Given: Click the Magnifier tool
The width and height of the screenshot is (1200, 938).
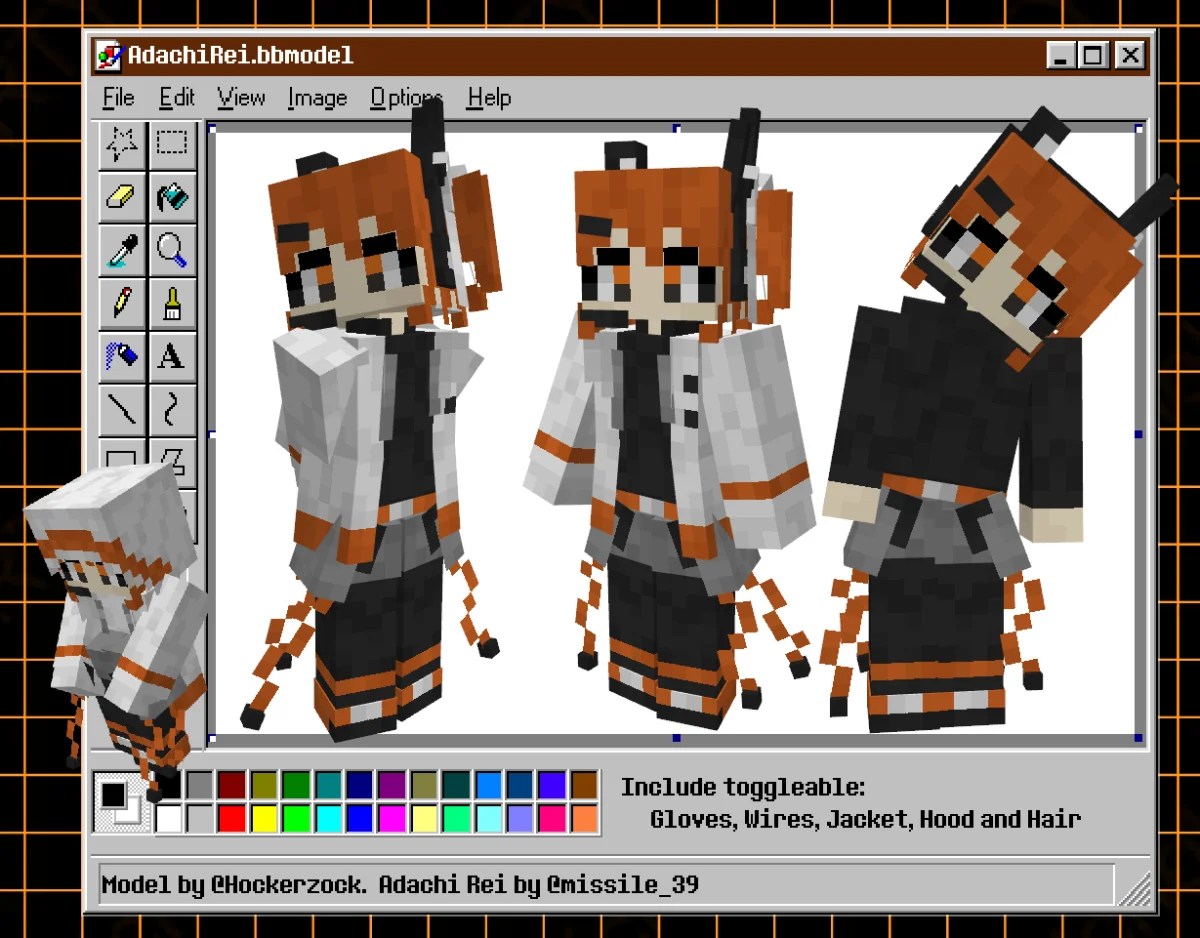Looking at the screenshot, I should pyautogui.click(x=172, y=250).
